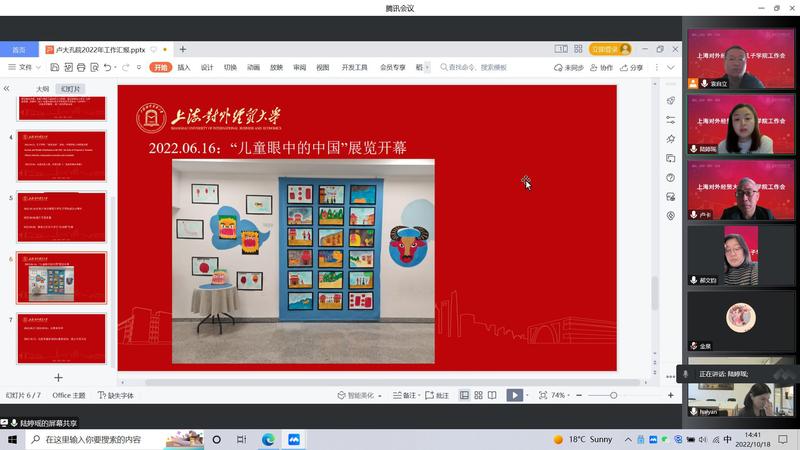Viewport: 800px width, 450px height.
Task: Click the fit-to-window zoom icon
Action: (x=543, y=395)
